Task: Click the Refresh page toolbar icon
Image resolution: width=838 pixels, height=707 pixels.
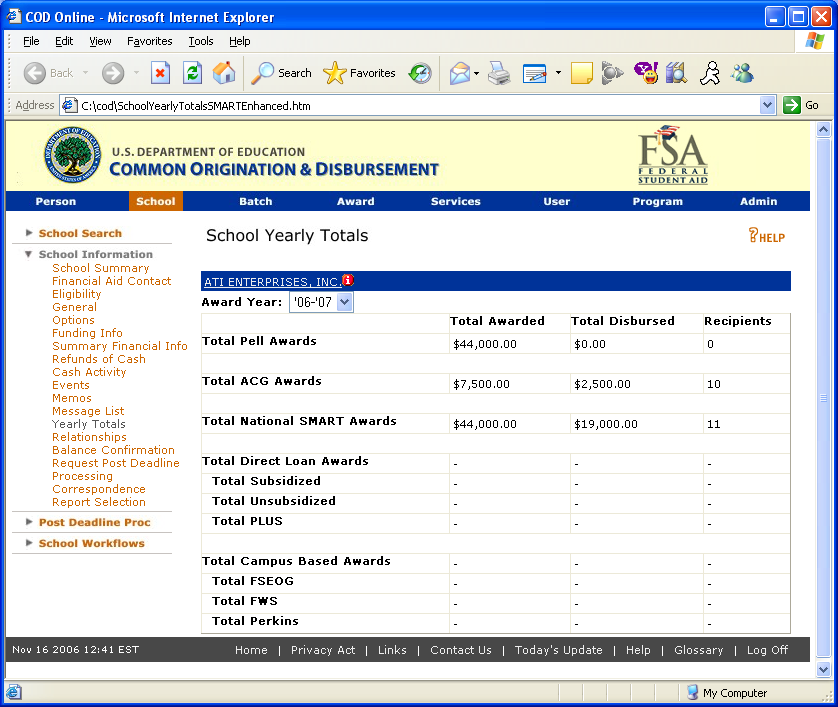Action: point(192,73)
